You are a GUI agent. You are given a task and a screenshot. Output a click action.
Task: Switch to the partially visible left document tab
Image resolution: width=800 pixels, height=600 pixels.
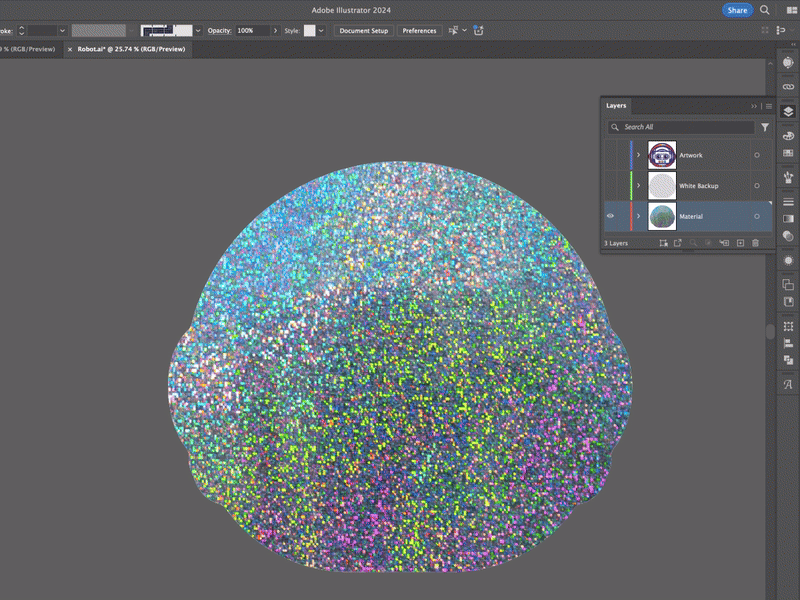[28, 49]
